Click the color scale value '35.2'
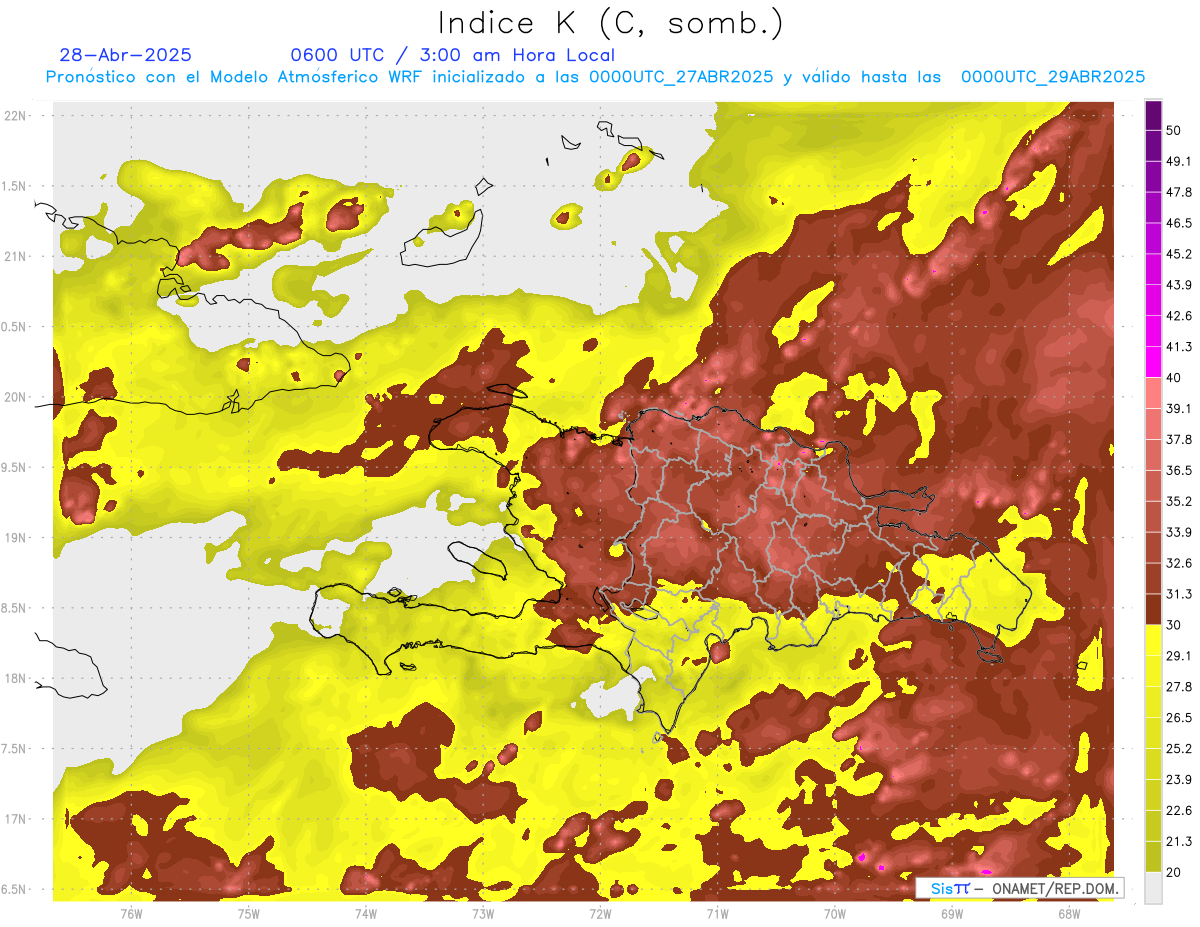The image size is (1200, 927). [1179, 501]
